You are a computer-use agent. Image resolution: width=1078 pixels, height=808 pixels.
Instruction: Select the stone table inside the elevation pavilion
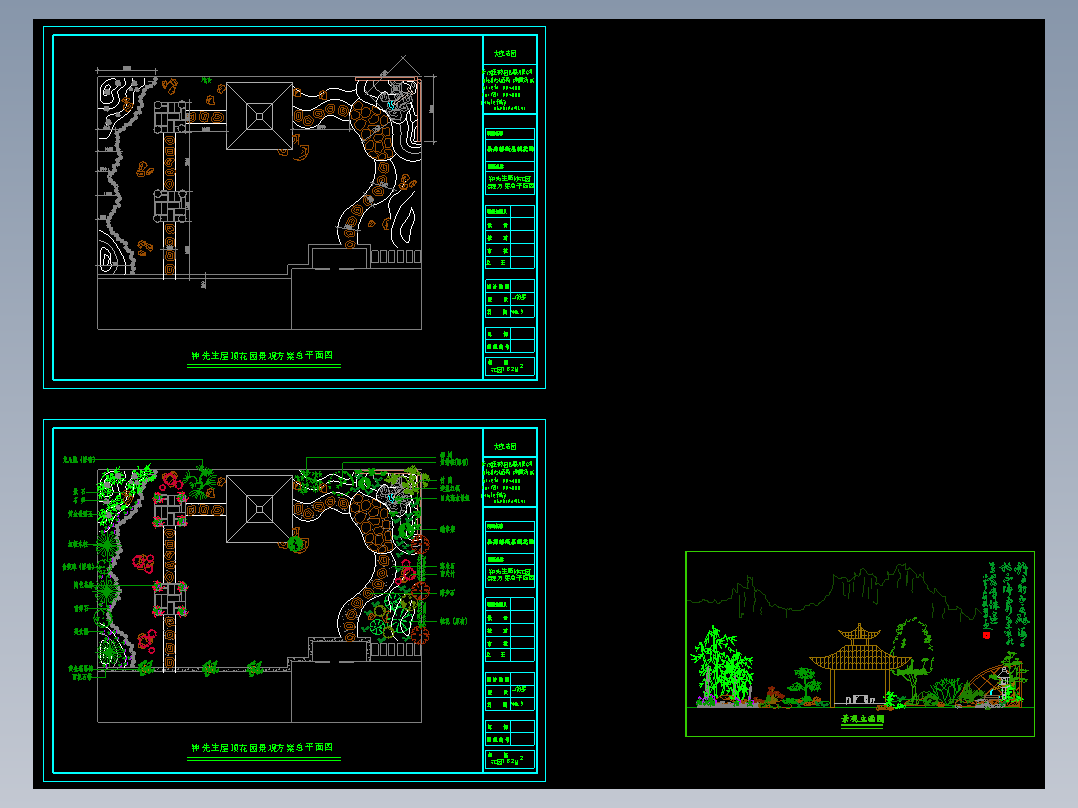(x=859, y=699)
